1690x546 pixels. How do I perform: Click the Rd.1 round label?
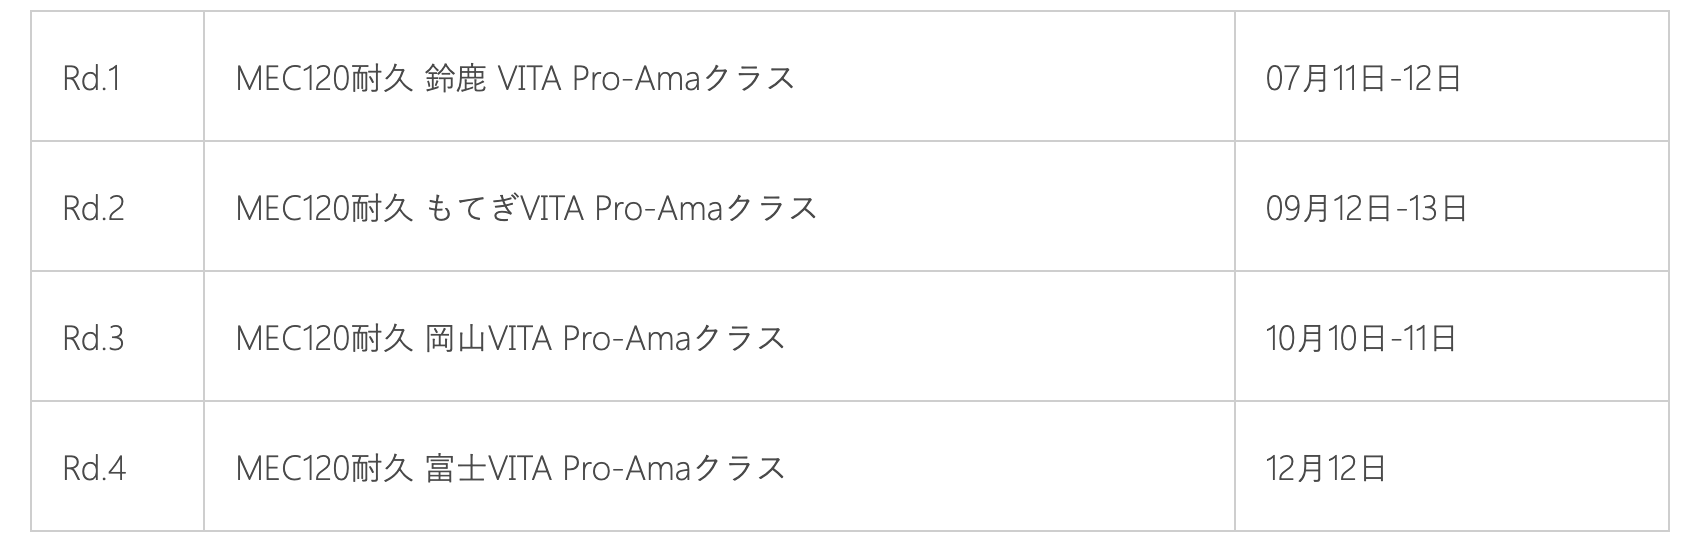click(91, 78)
